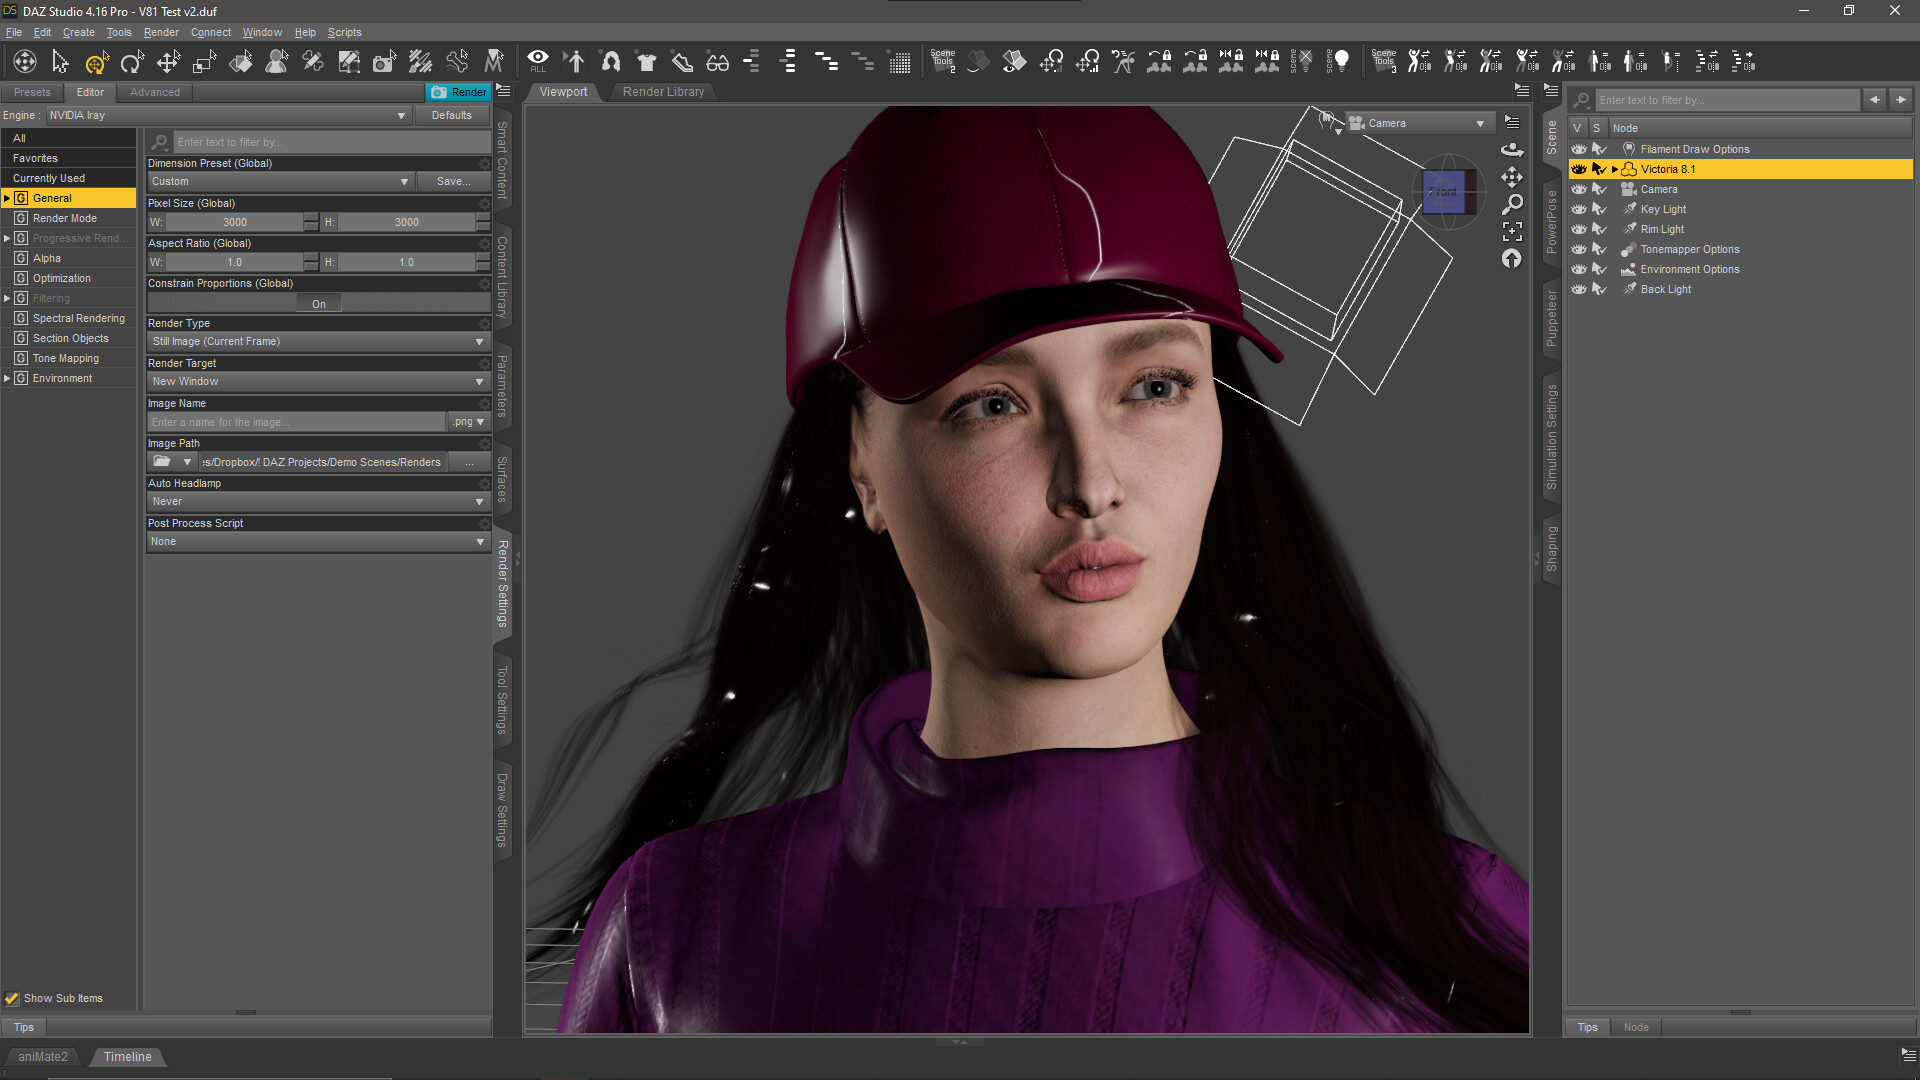This screenshot has height=1080, width=1920.
Task: Click the blue Render button
Action: pyautogui.click(x=459, y=91)
